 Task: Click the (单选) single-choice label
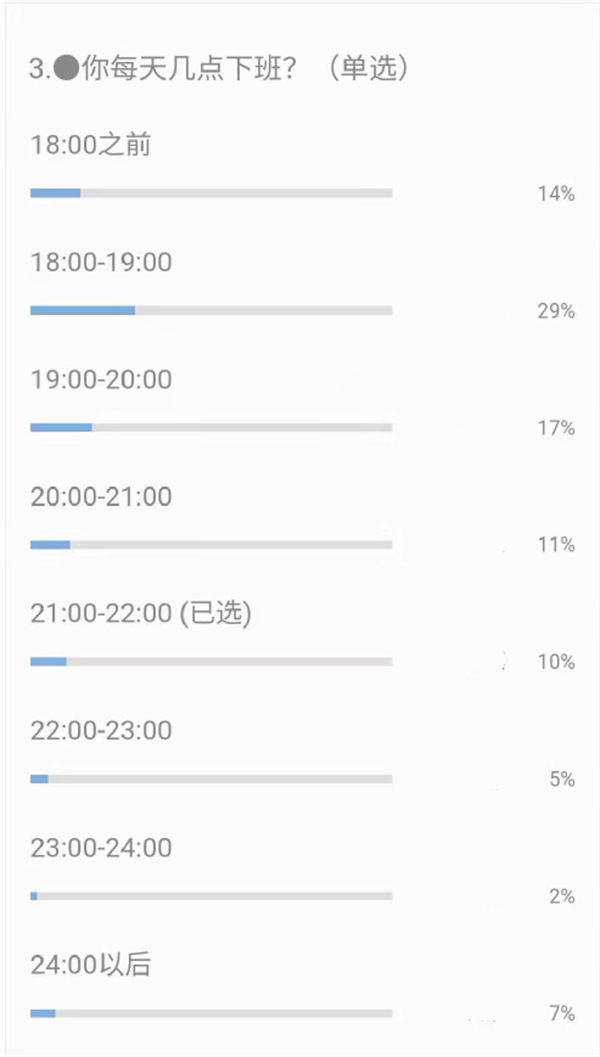[x=368, y=68]
